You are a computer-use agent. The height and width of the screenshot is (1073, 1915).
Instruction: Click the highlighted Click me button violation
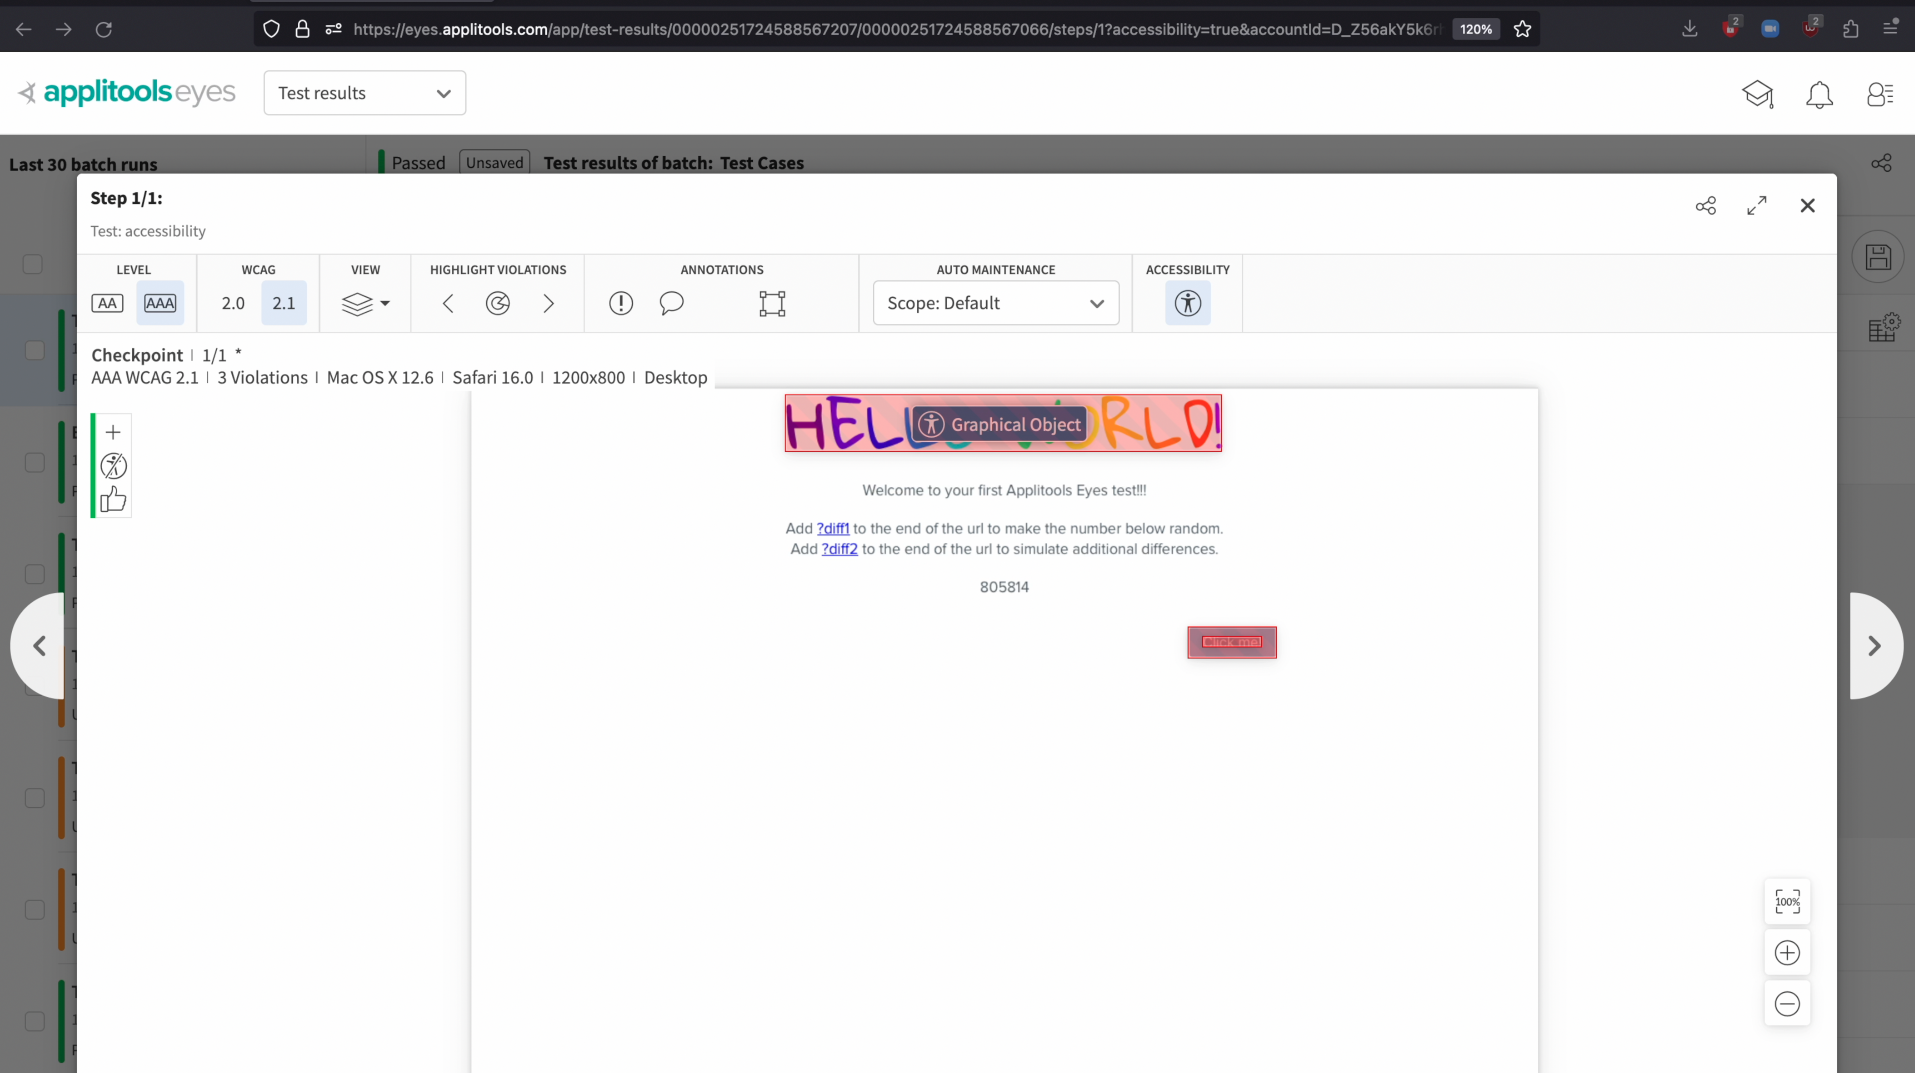click(1232, 642)
